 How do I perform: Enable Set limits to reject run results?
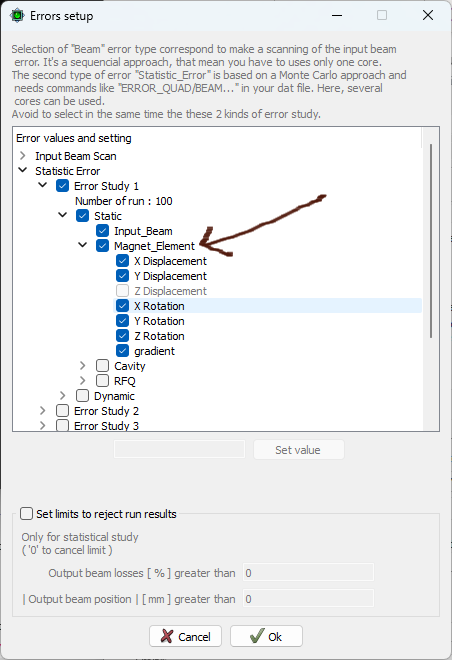27,514
